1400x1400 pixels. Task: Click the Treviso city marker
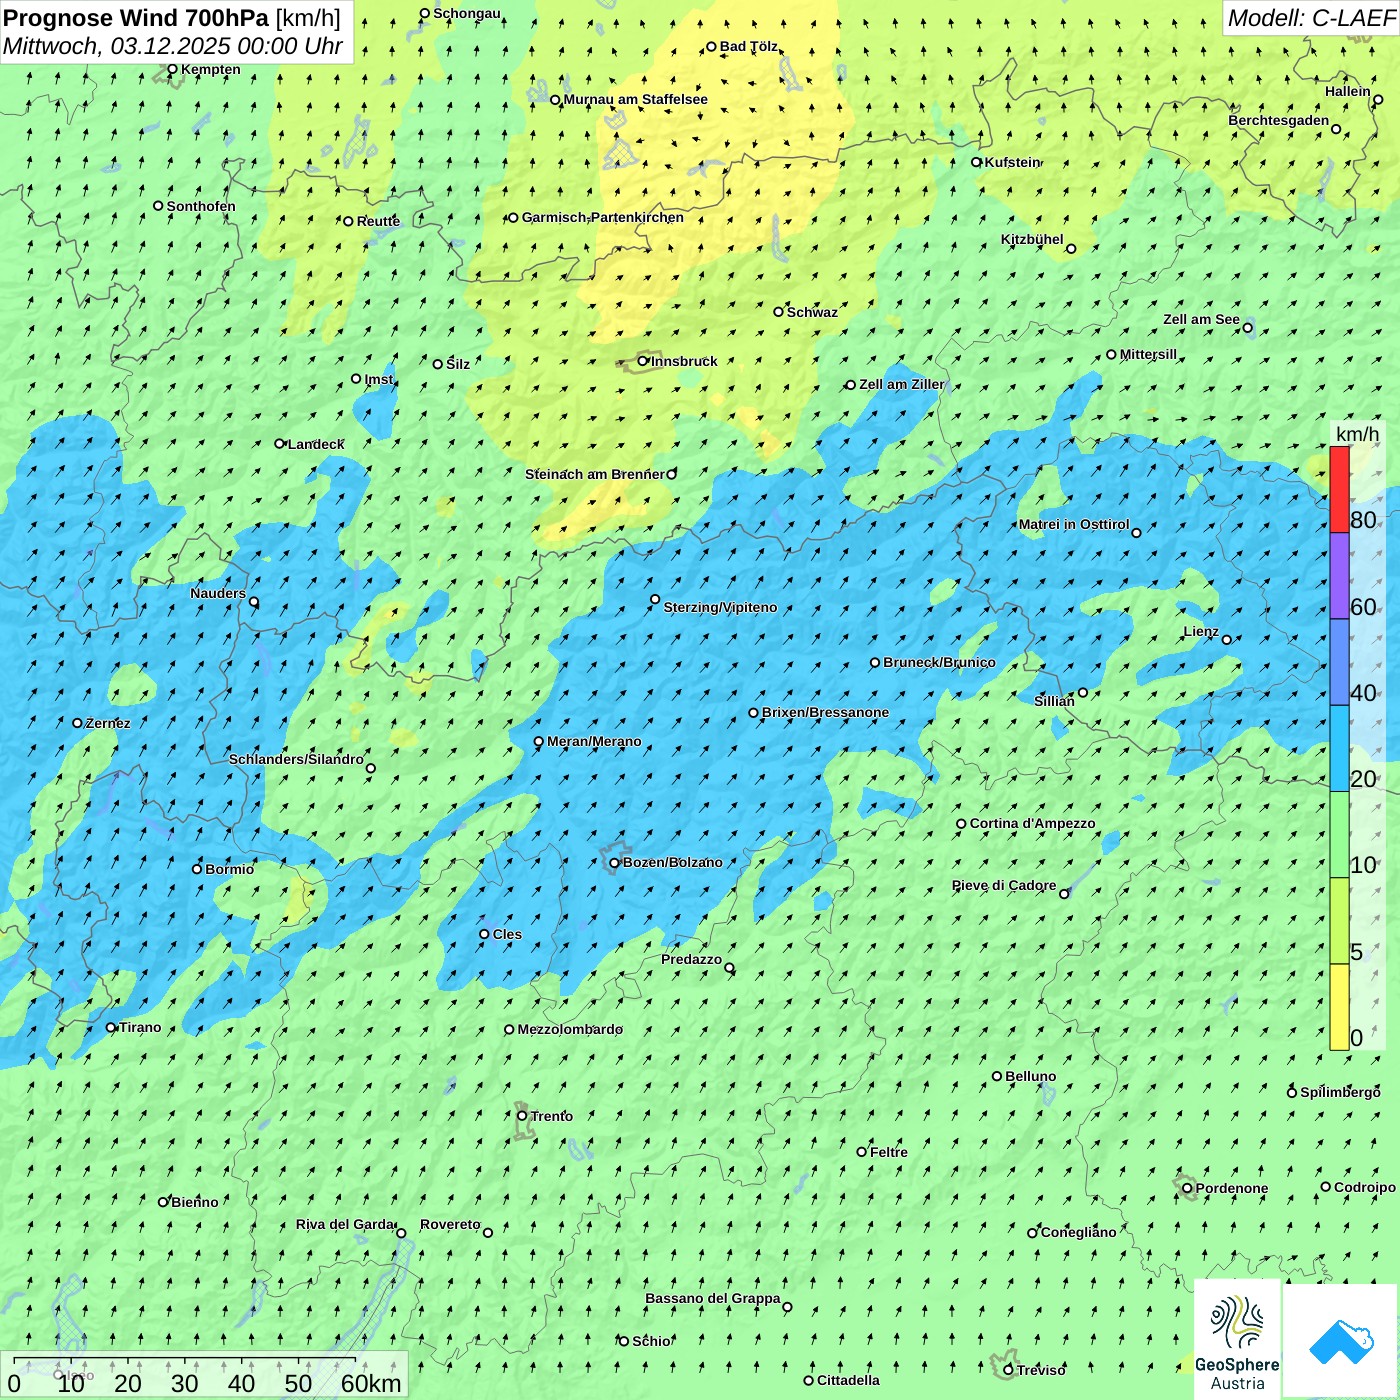(x=1008, y=1370)
